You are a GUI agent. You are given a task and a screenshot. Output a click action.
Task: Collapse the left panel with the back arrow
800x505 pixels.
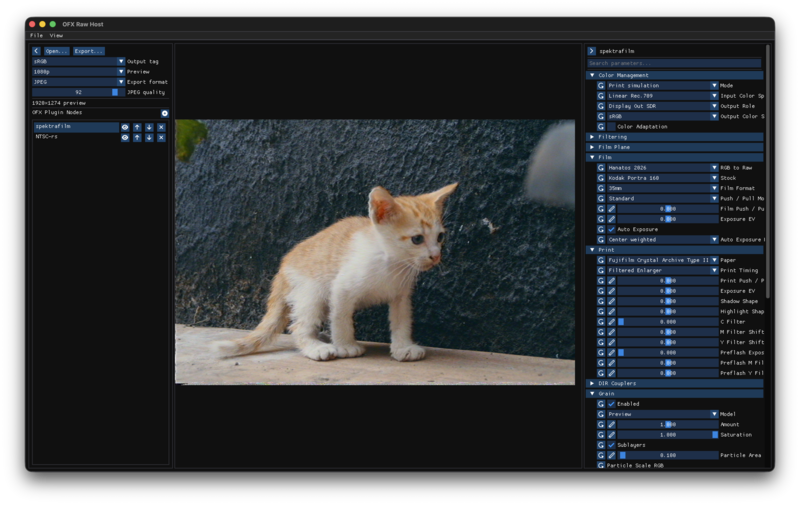(x=36, y=51)
